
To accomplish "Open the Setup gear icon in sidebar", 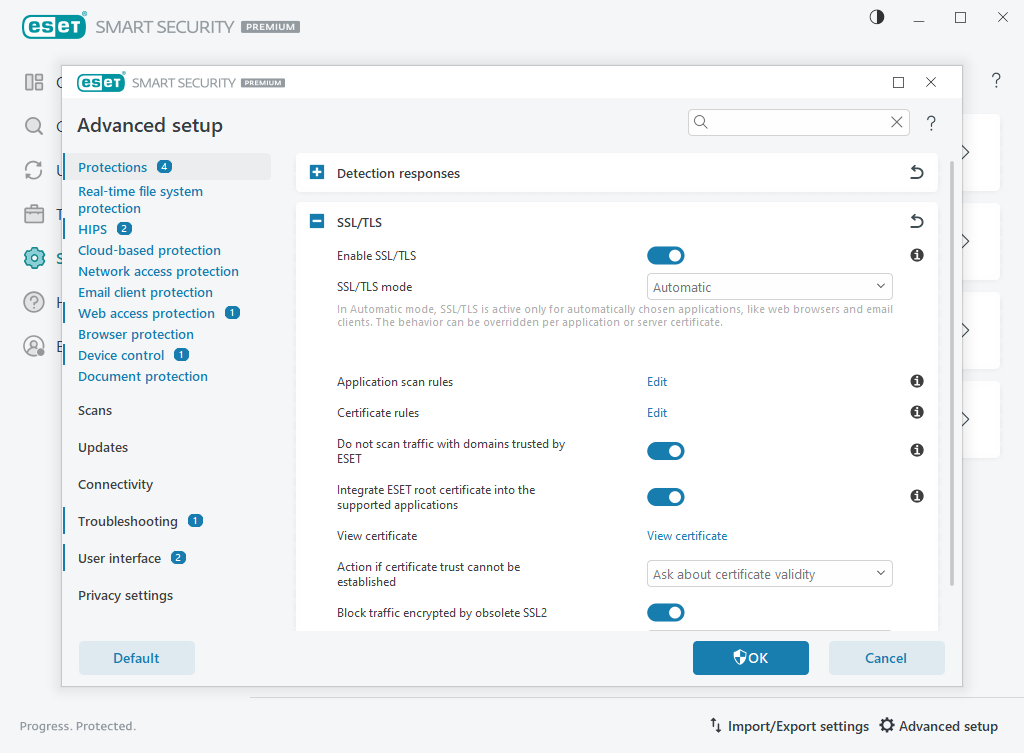I will point(33,257).
